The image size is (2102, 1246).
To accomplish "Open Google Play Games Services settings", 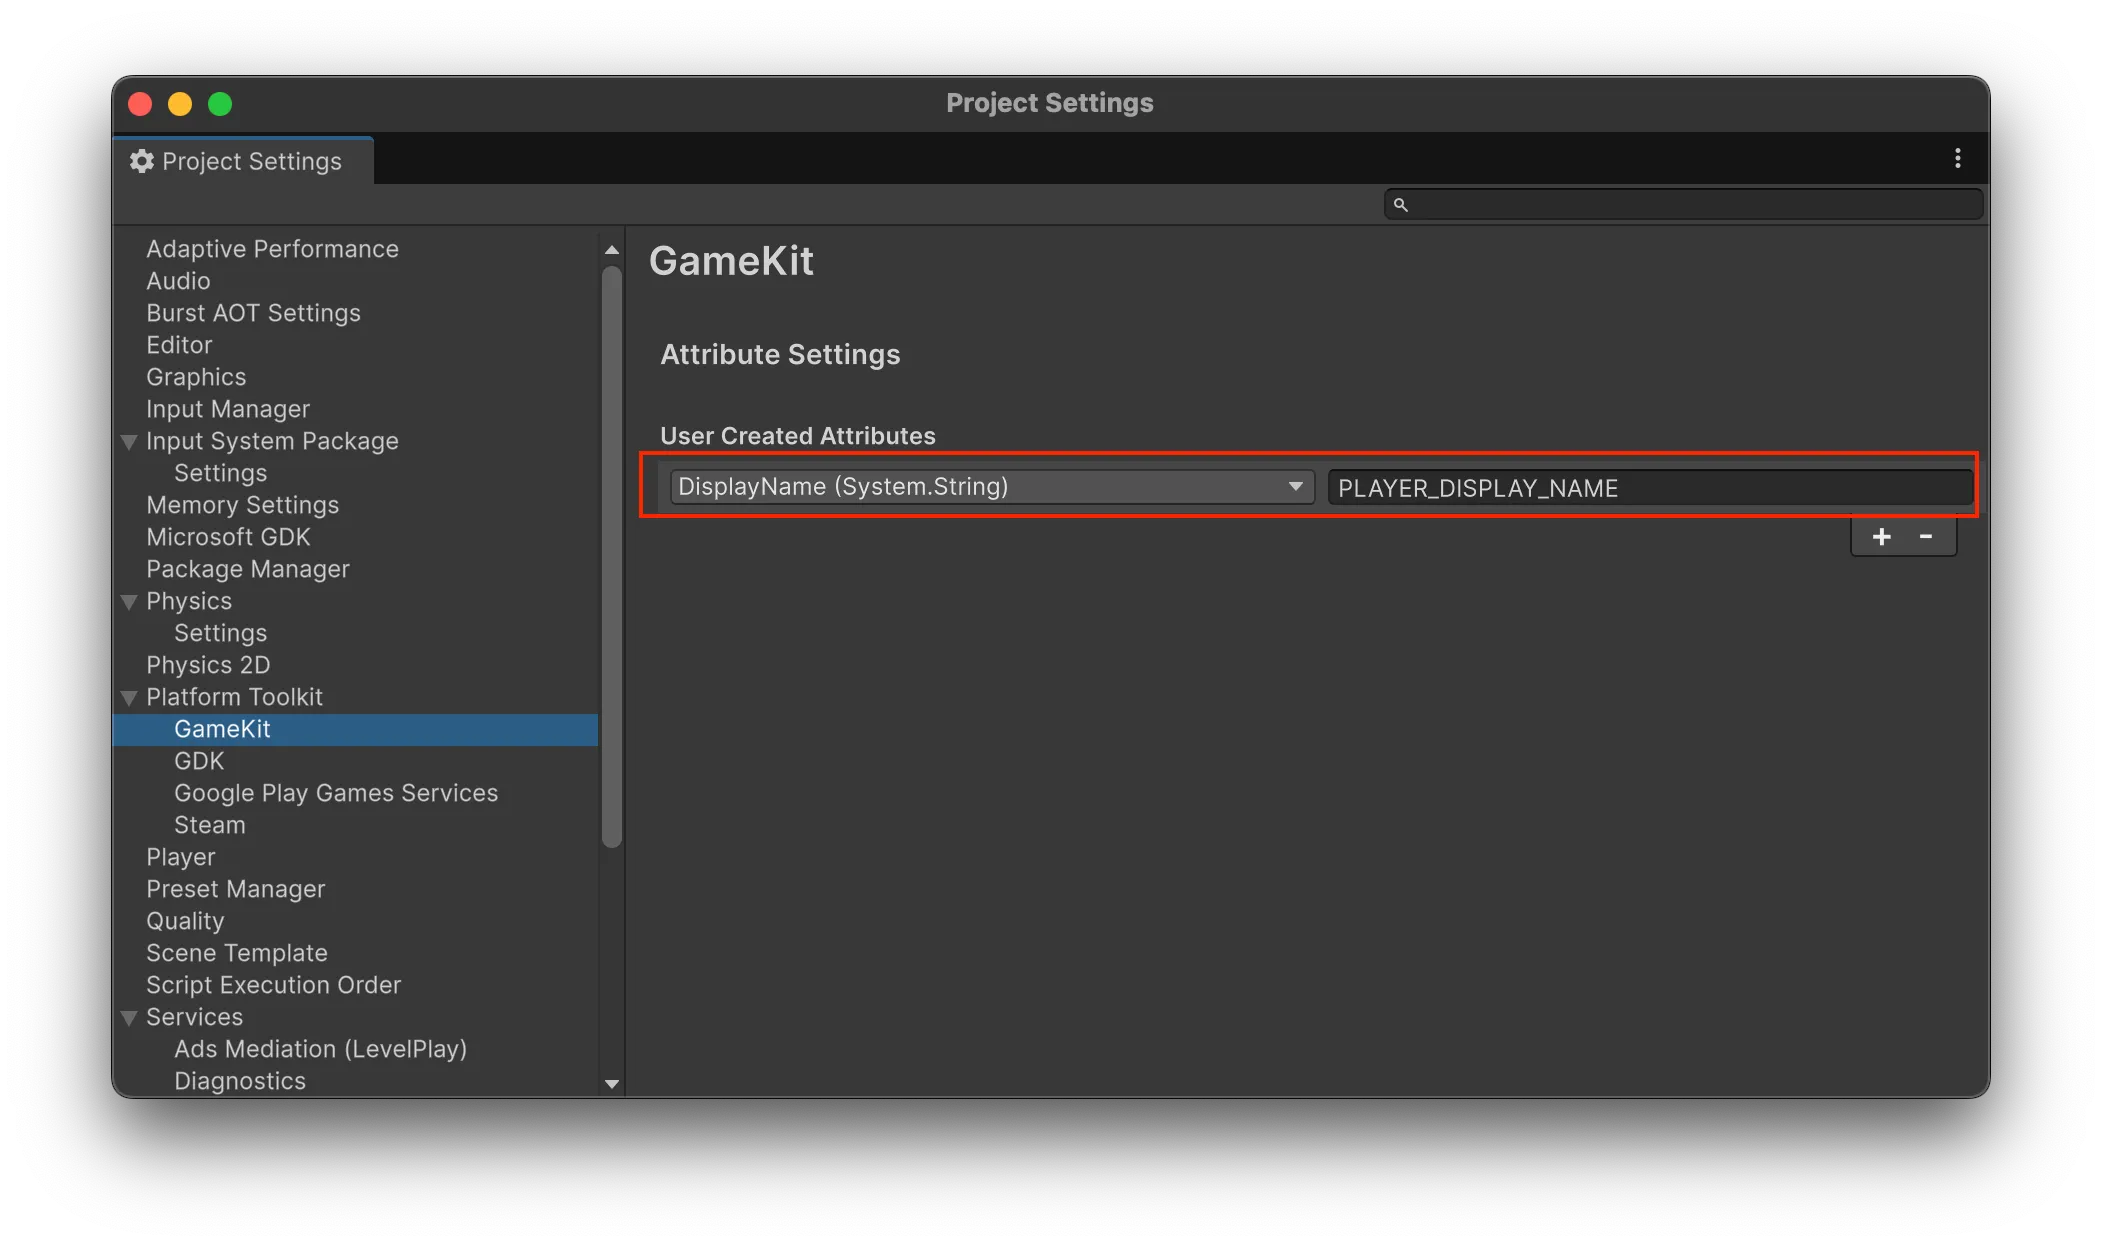I will pyautogui.click(x=336, y=793).
